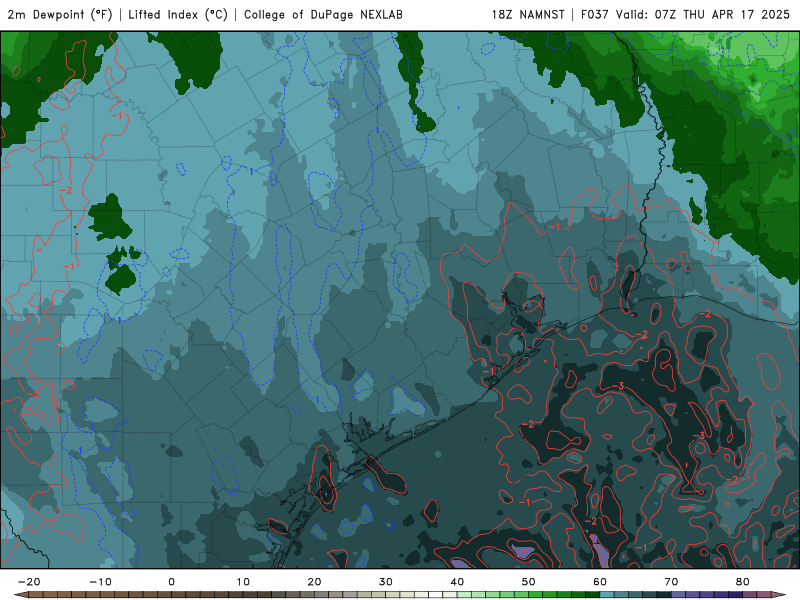This screenshot has height=600, width=800.
Task: Click the brown left arrow end of color bar
Action: click(x=21, y=595)
